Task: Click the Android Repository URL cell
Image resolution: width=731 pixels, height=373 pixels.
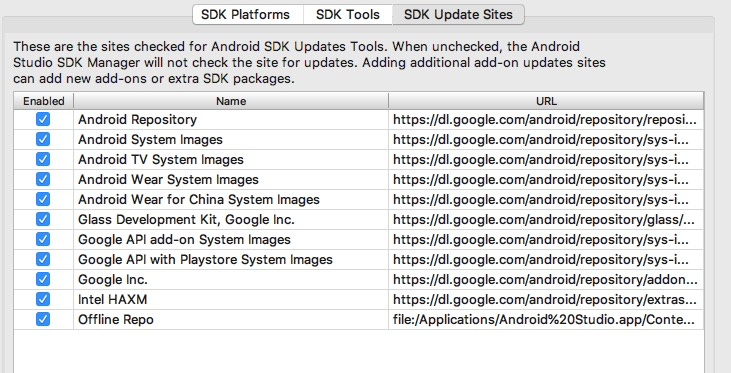Action: 546,119
